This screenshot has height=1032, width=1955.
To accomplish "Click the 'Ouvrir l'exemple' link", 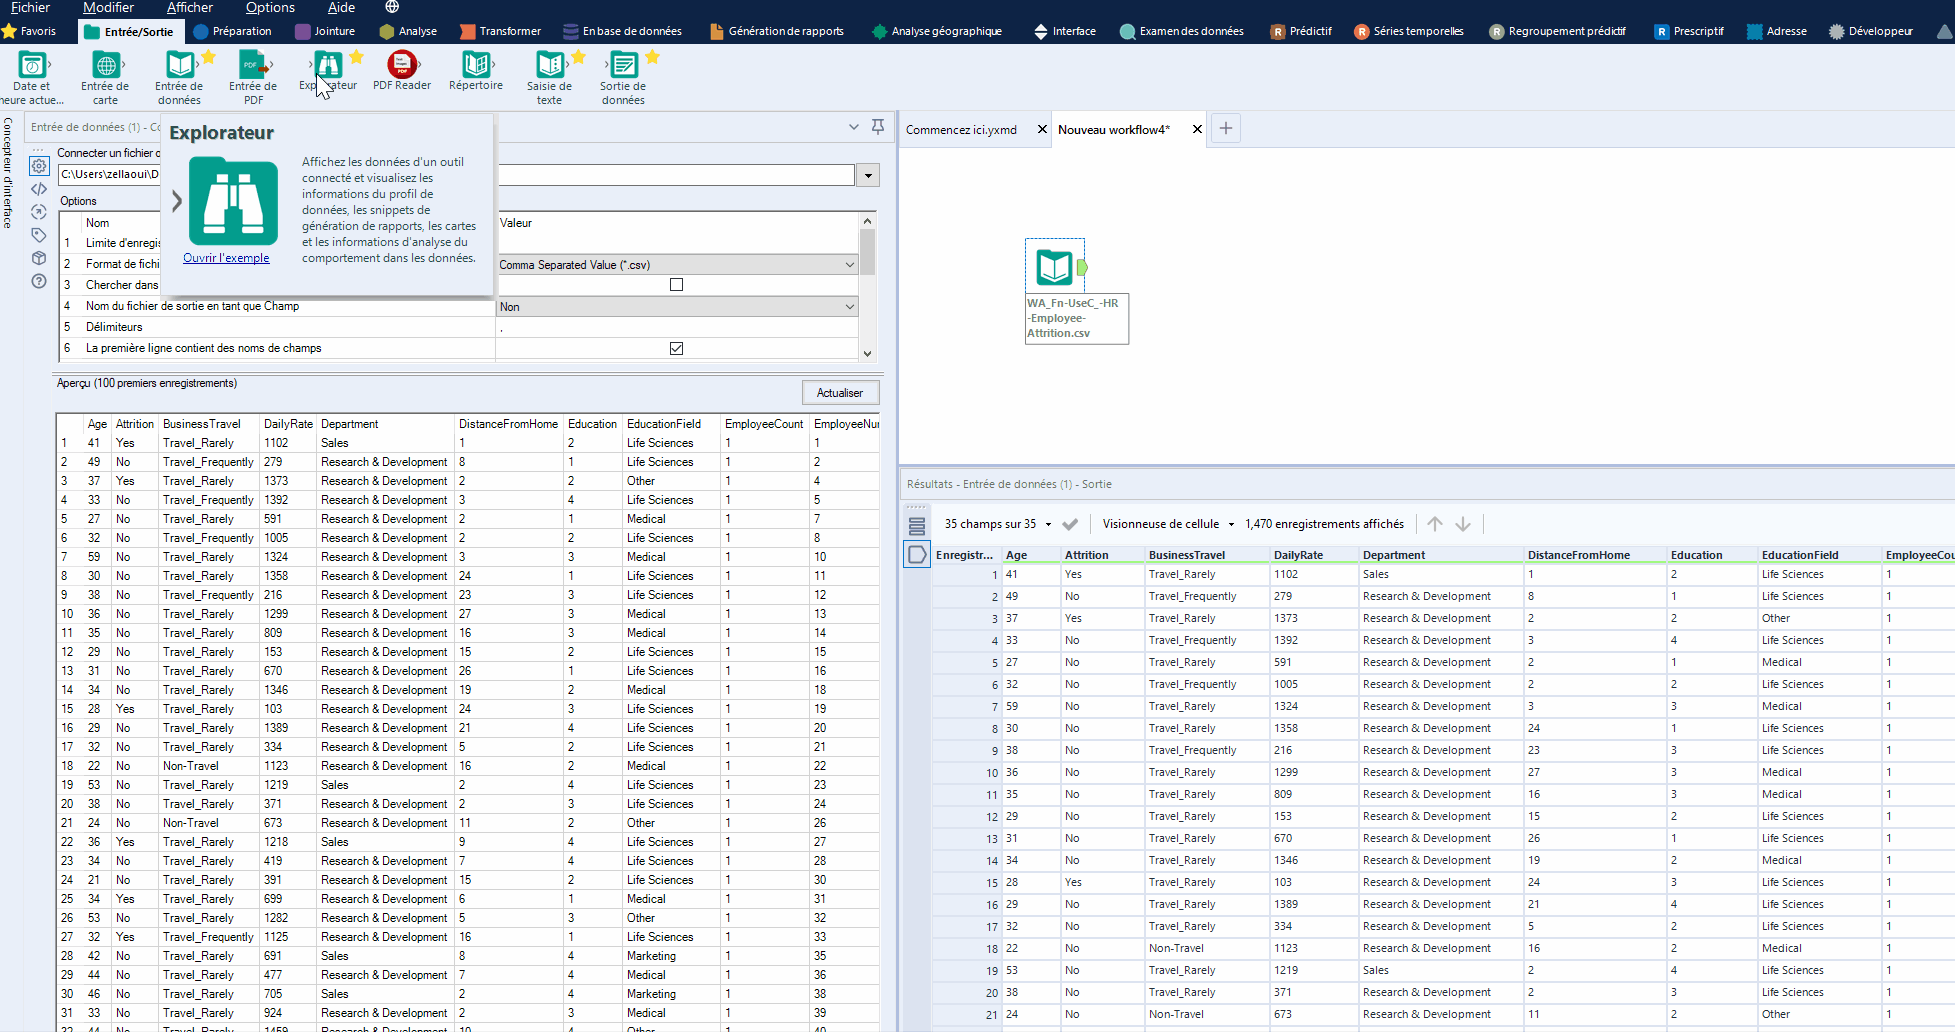I will click(226, 257).
